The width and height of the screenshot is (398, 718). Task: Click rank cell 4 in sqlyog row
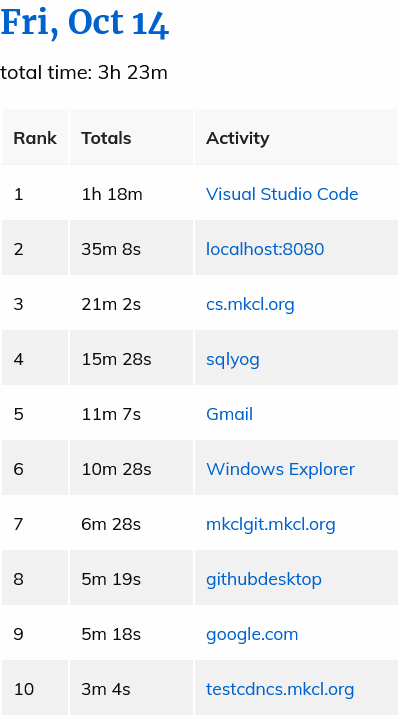[x=35, y=358]
